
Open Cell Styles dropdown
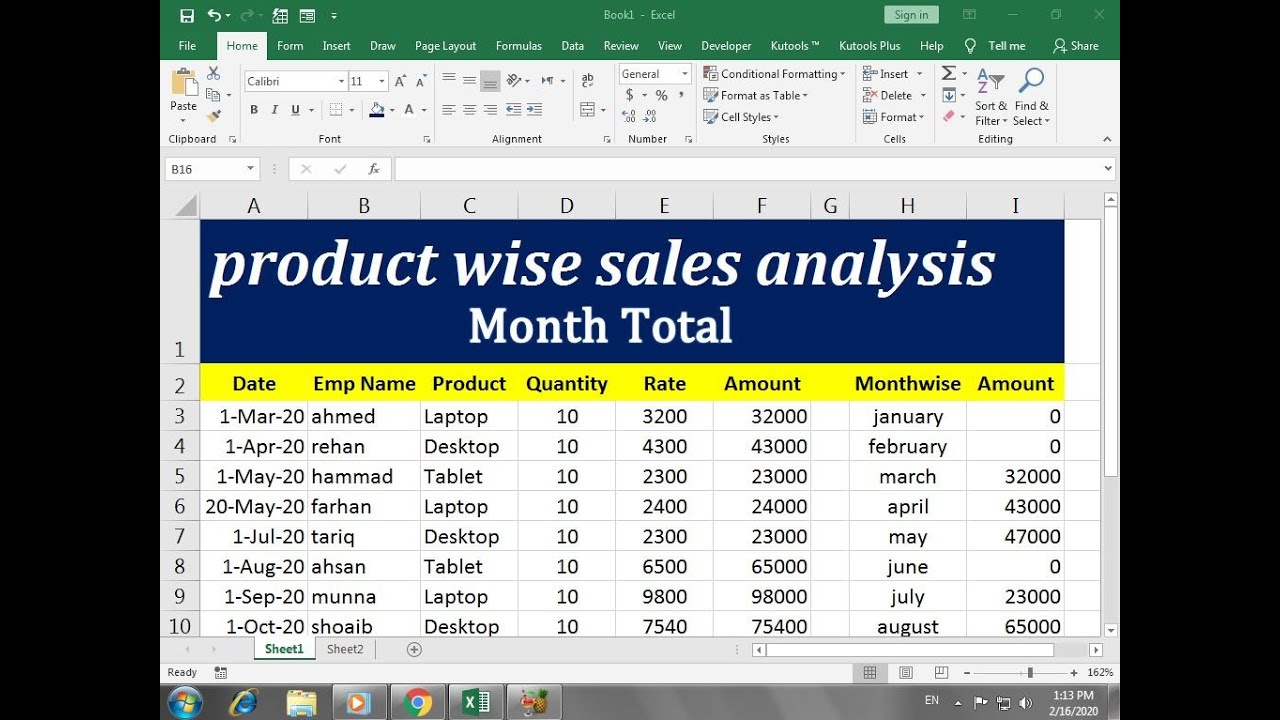tap(741, 117)
